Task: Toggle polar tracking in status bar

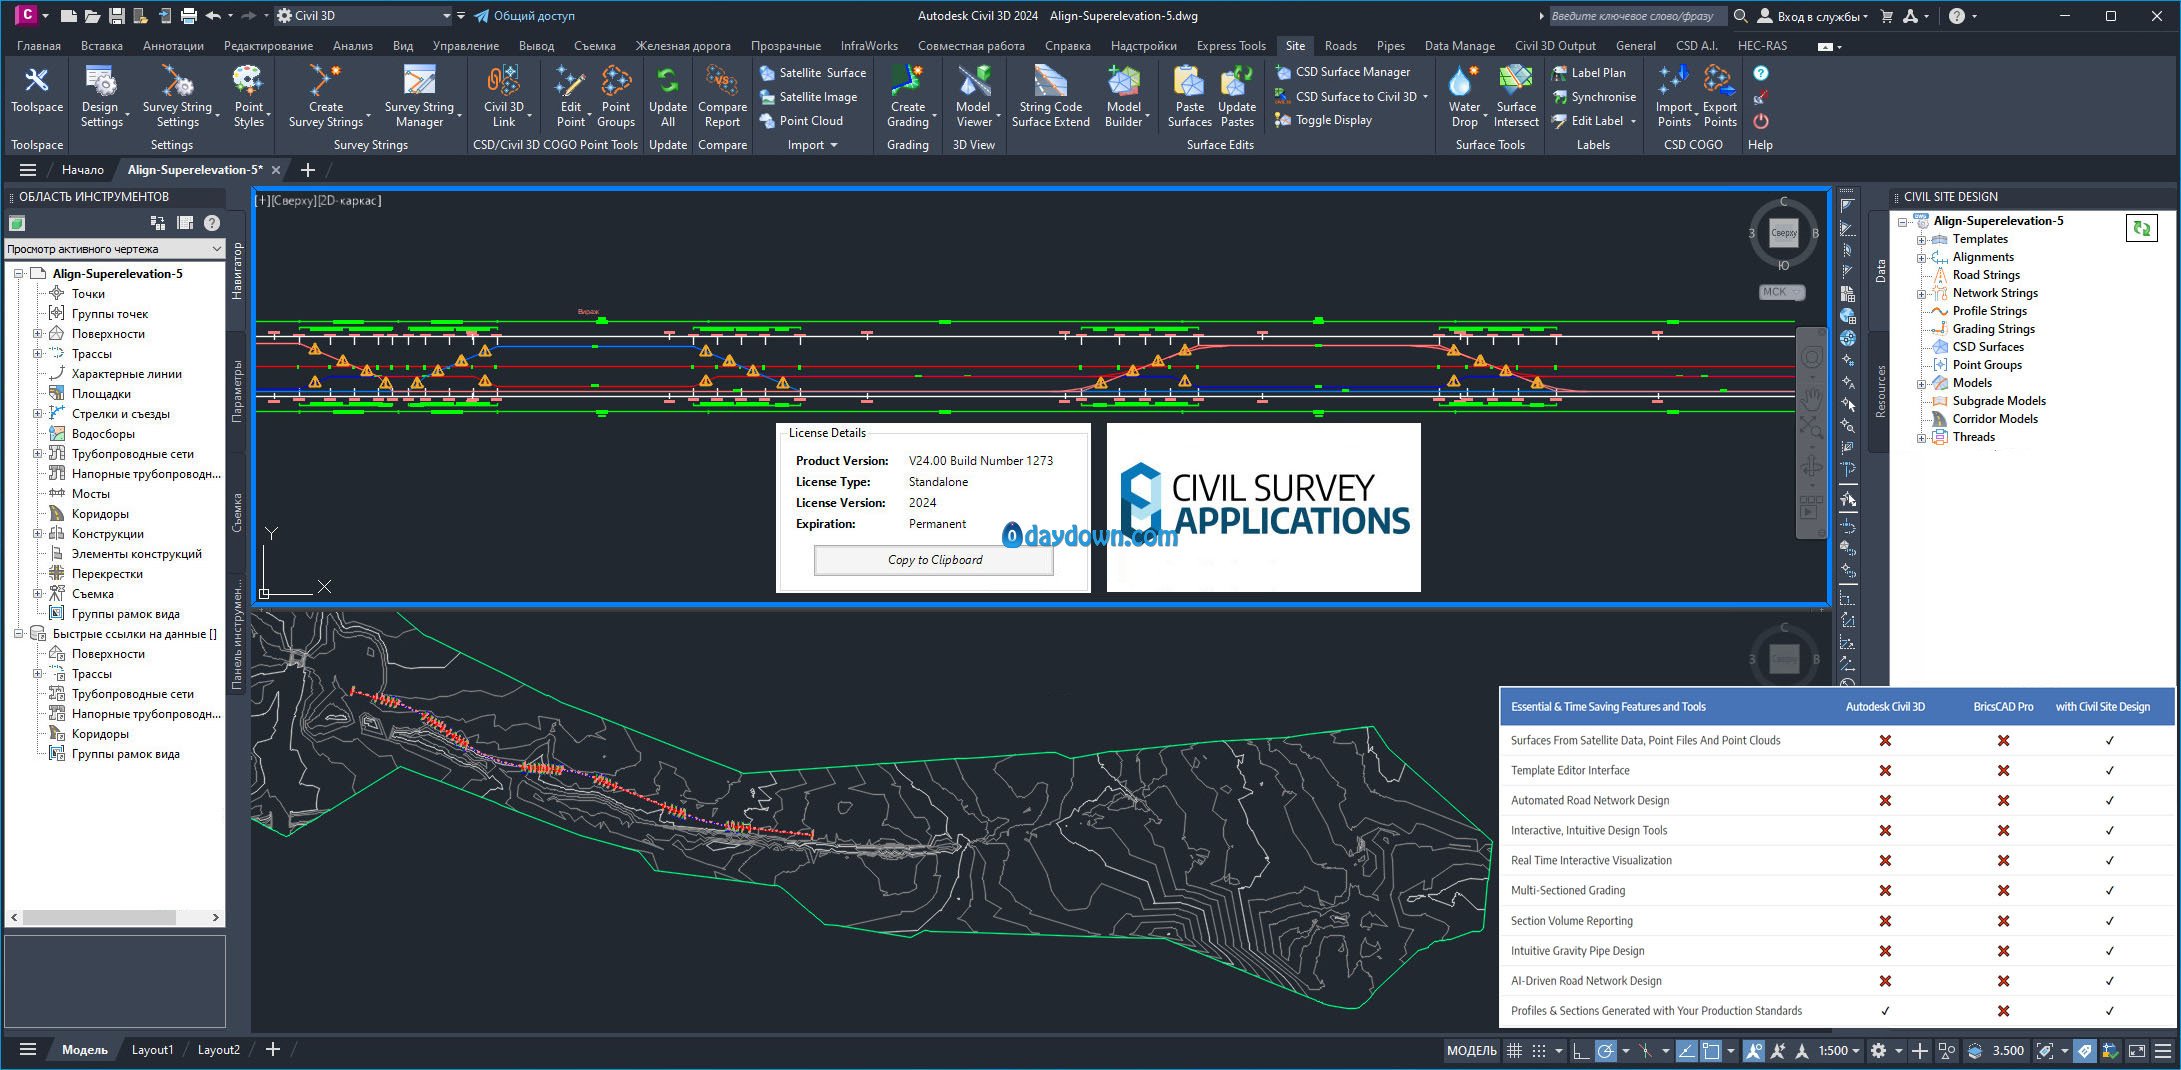Action: 1605,1051
